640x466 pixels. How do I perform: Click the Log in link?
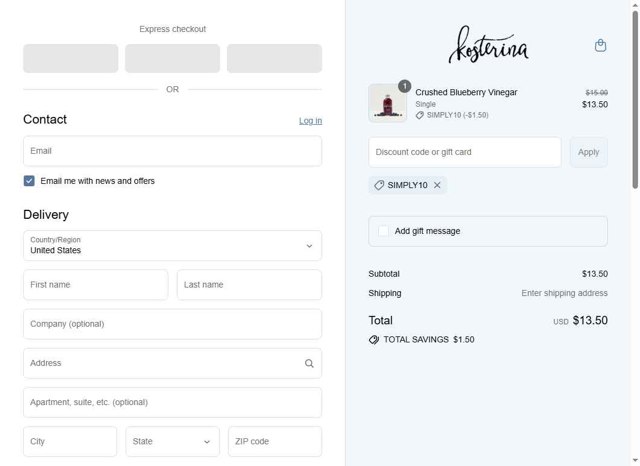[310, 121]
